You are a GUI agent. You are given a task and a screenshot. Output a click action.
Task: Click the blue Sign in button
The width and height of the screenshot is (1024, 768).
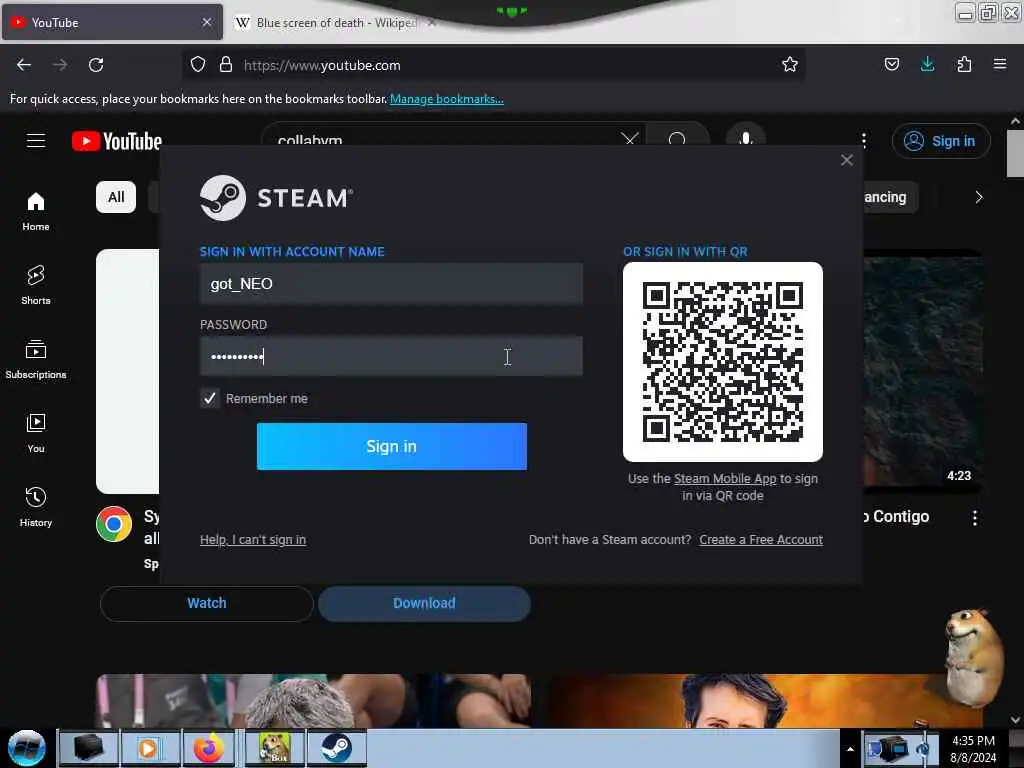pyautogui.click(x=392, y=446)
